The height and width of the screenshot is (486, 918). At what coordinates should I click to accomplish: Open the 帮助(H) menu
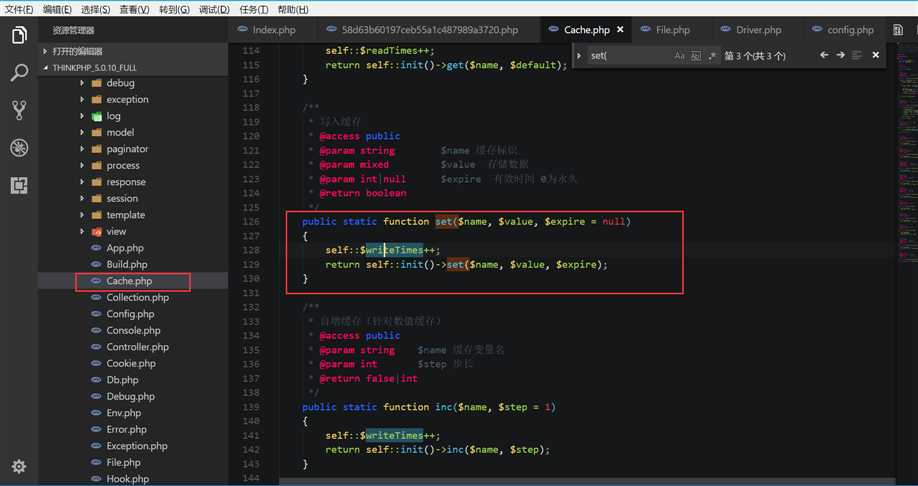tap(293, 9)
